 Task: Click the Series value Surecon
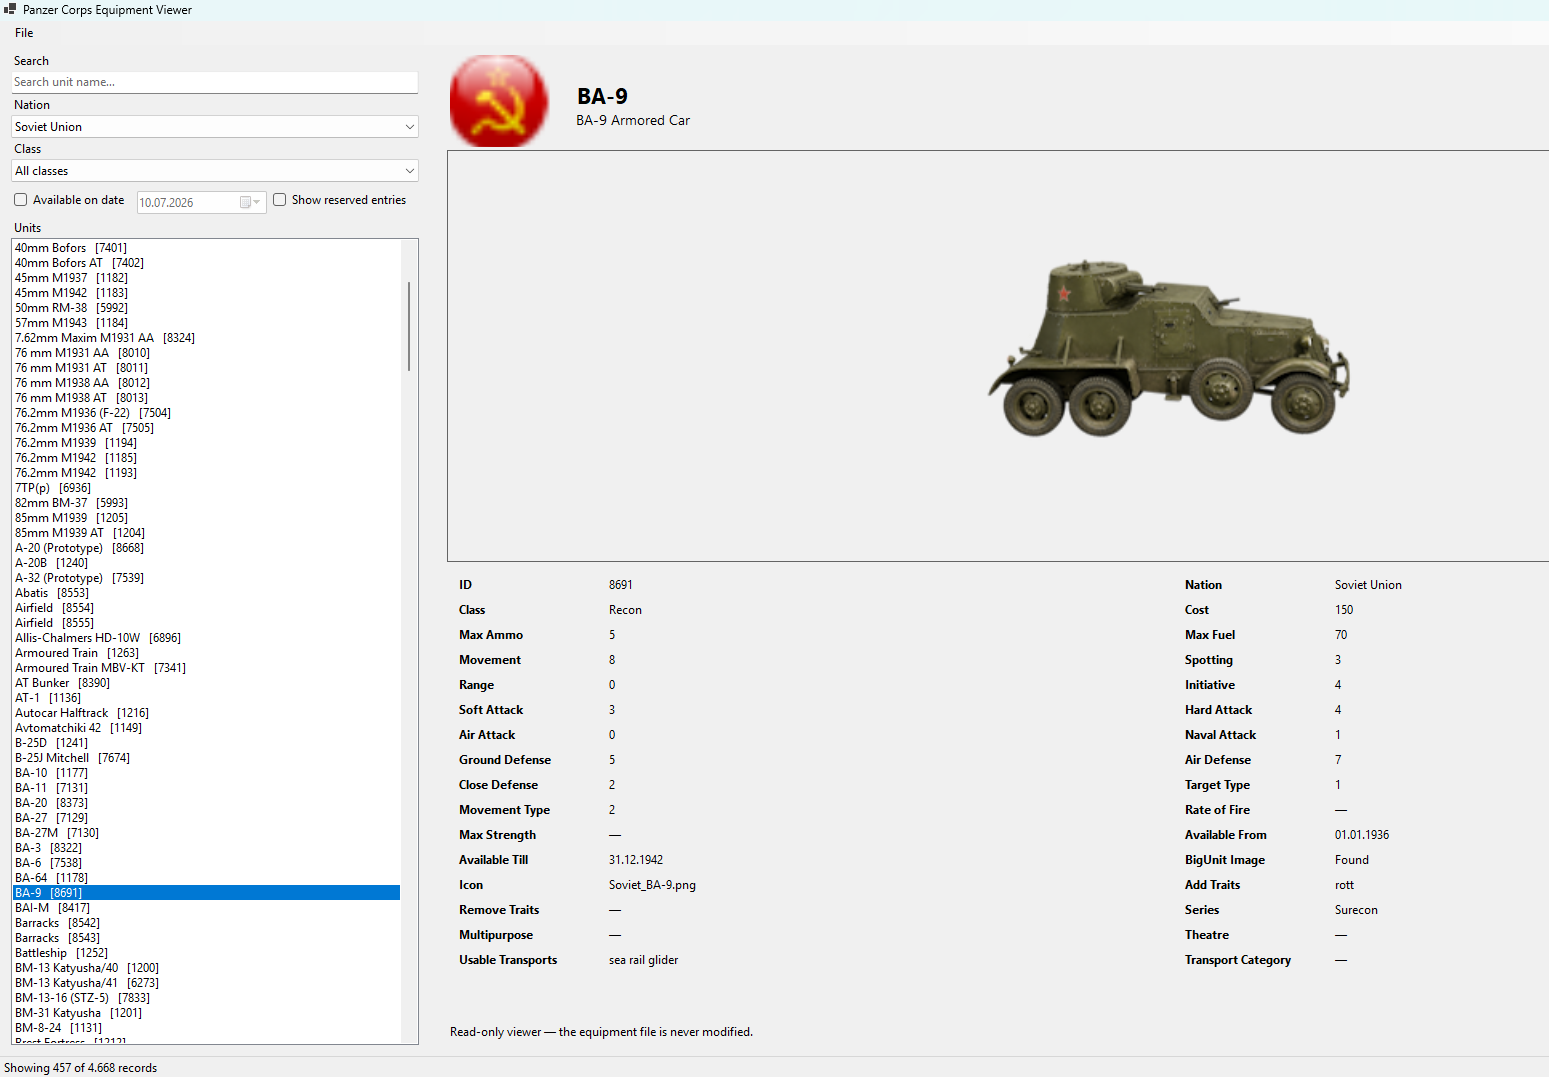tap(1355, 910)
